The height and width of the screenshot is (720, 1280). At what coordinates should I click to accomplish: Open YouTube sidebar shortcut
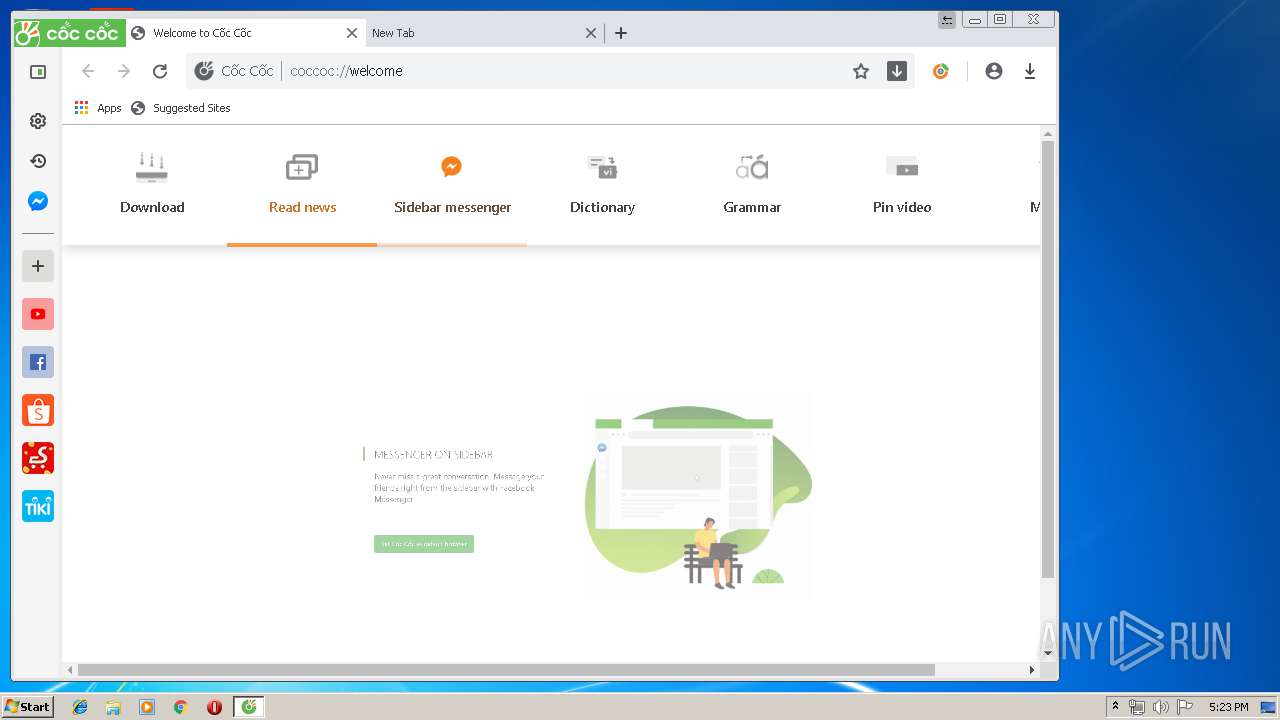[38, 314]
